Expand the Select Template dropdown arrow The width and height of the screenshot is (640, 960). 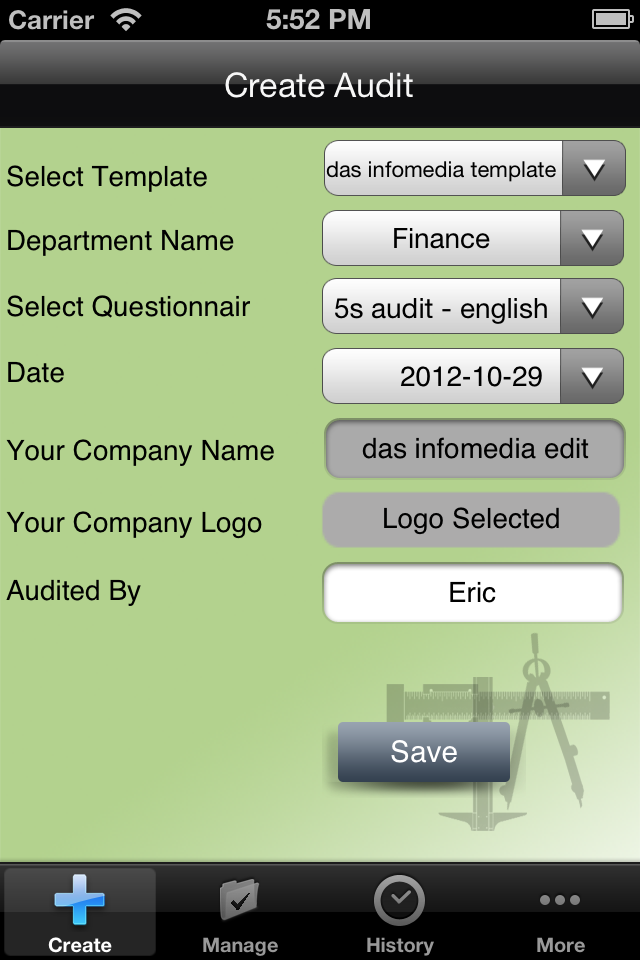[594, 168]
